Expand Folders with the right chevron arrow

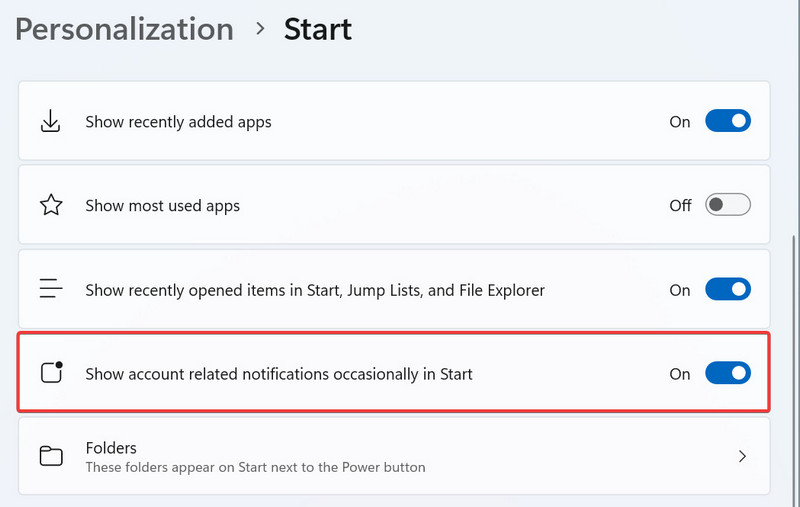click(x=742, y=457)
